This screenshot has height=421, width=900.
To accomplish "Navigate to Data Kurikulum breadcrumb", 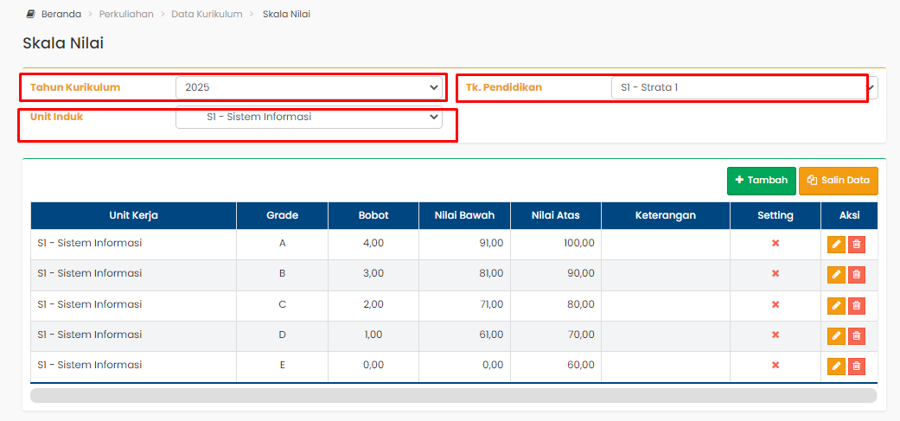I will tap(207, 15).
